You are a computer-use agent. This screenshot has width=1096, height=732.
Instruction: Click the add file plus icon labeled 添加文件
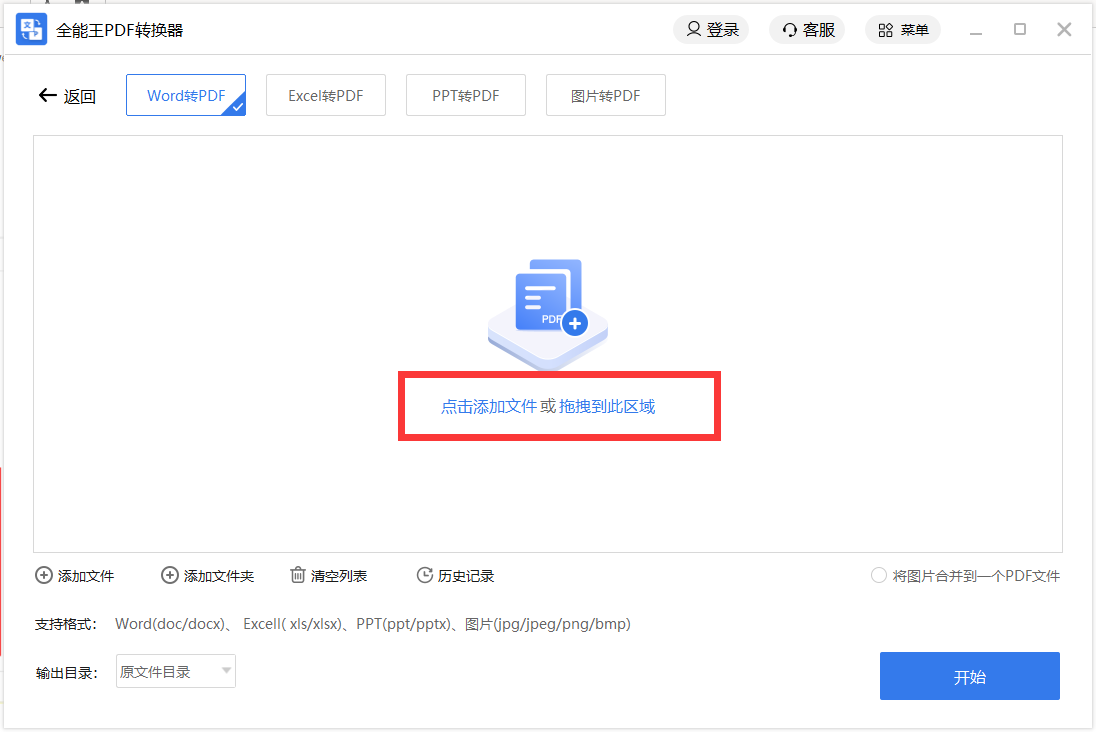click(44, 575)
